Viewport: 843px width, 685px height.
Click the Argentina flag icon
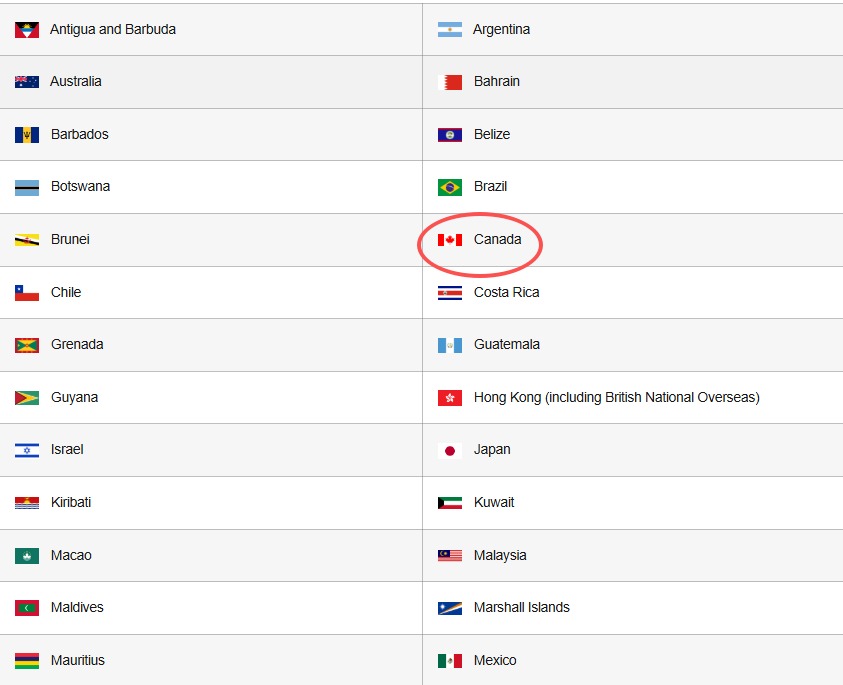(x=449, y=30)
